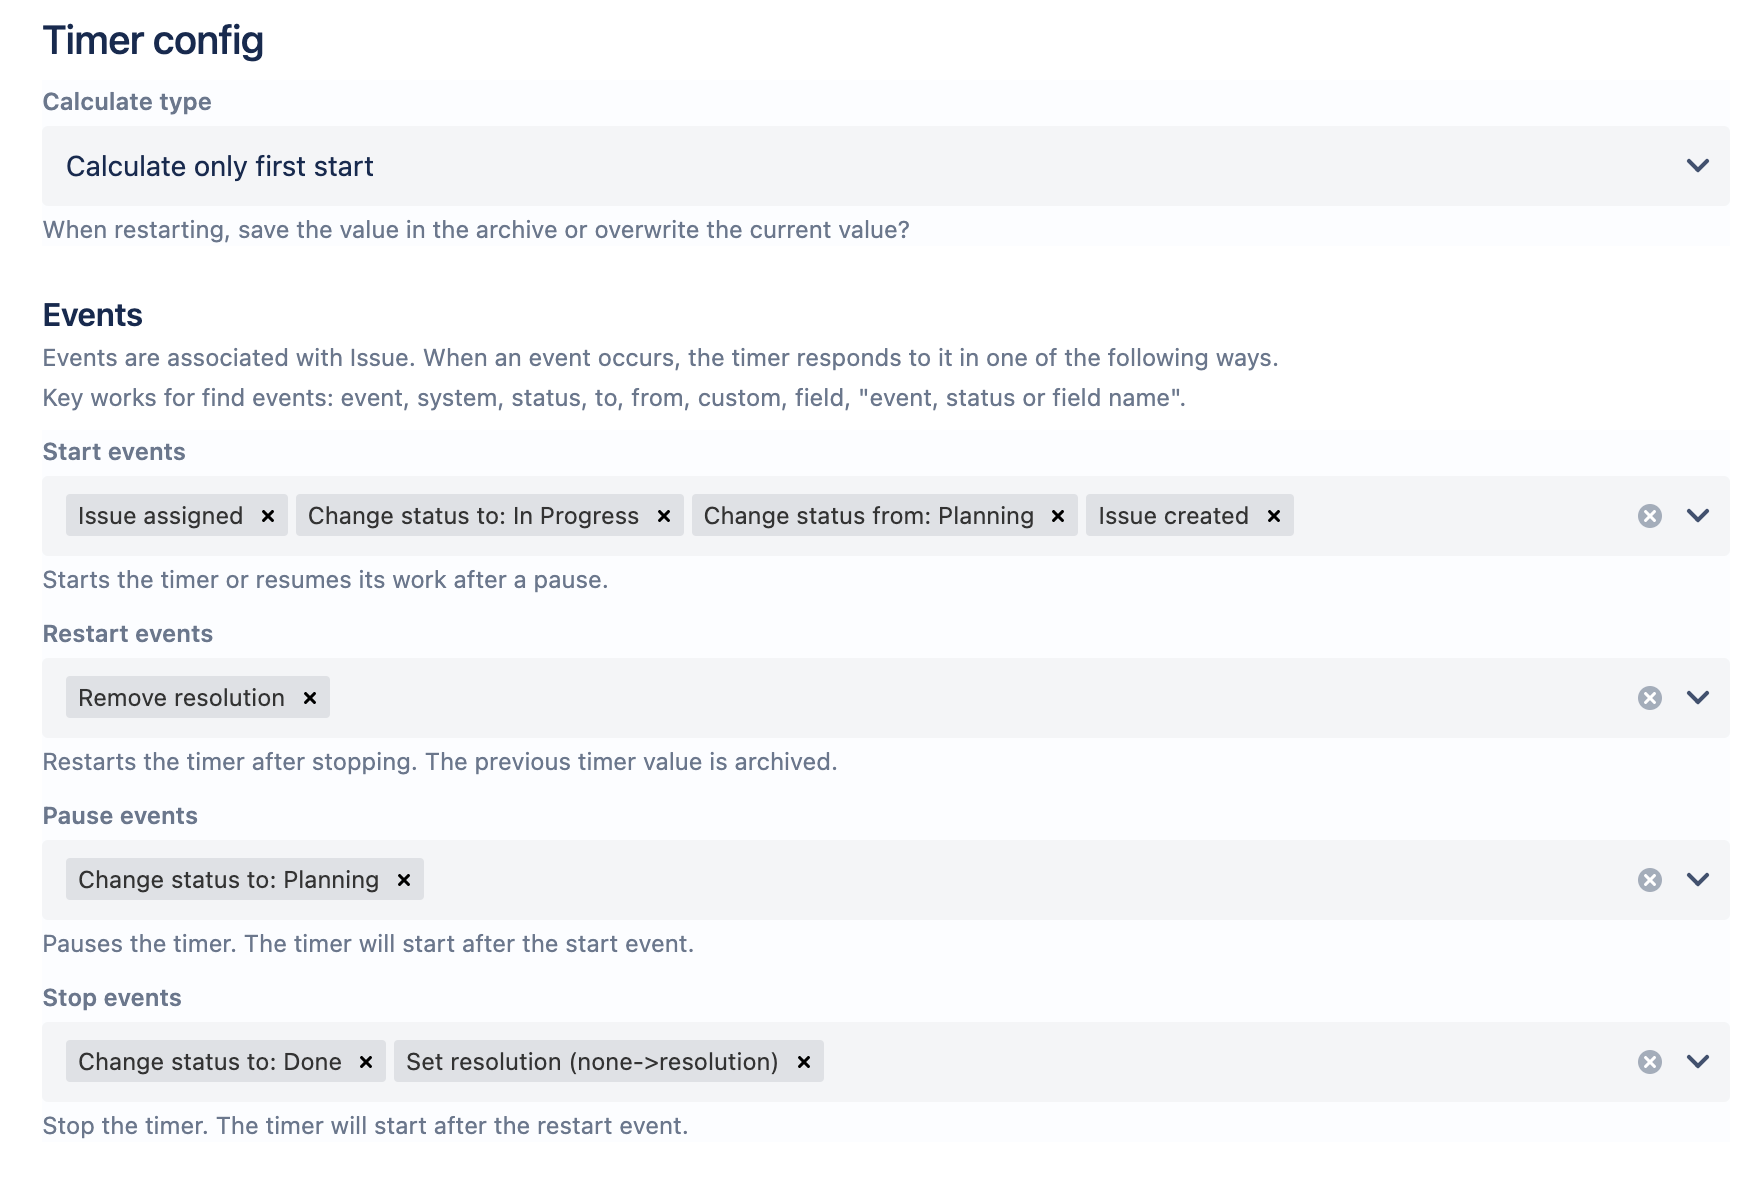Expand the Stop events dropdown

(1698, 1062)
